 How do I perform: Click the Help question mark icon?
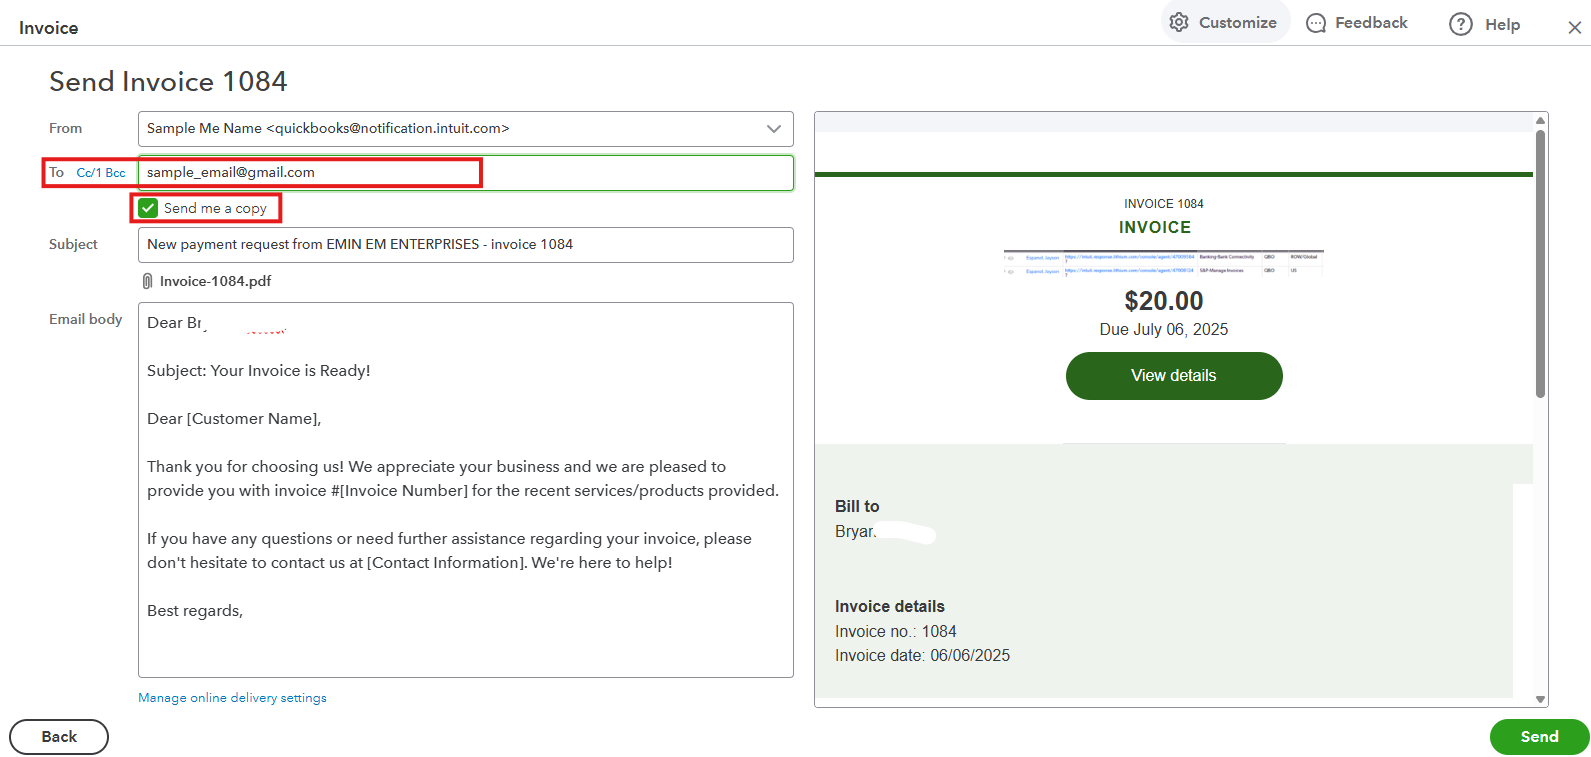(x=1460, y=24)
